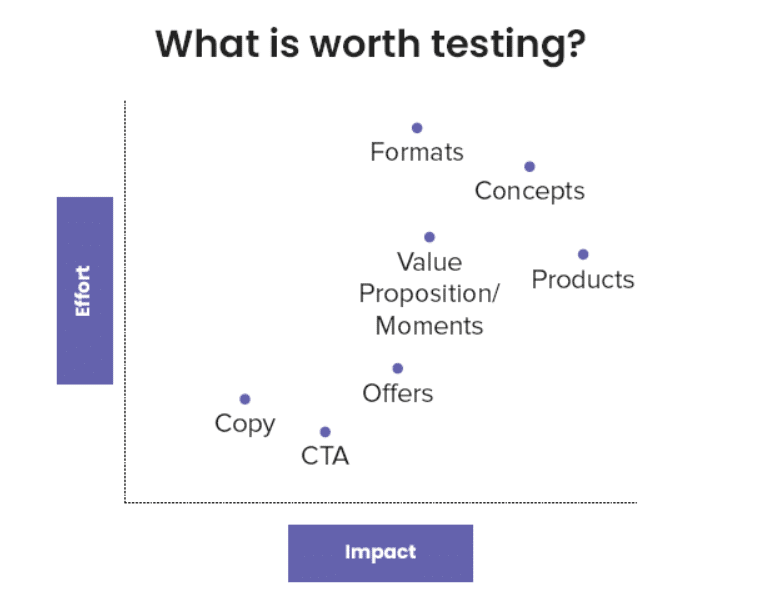Click the dot above Formats

(x=417, y=128)
